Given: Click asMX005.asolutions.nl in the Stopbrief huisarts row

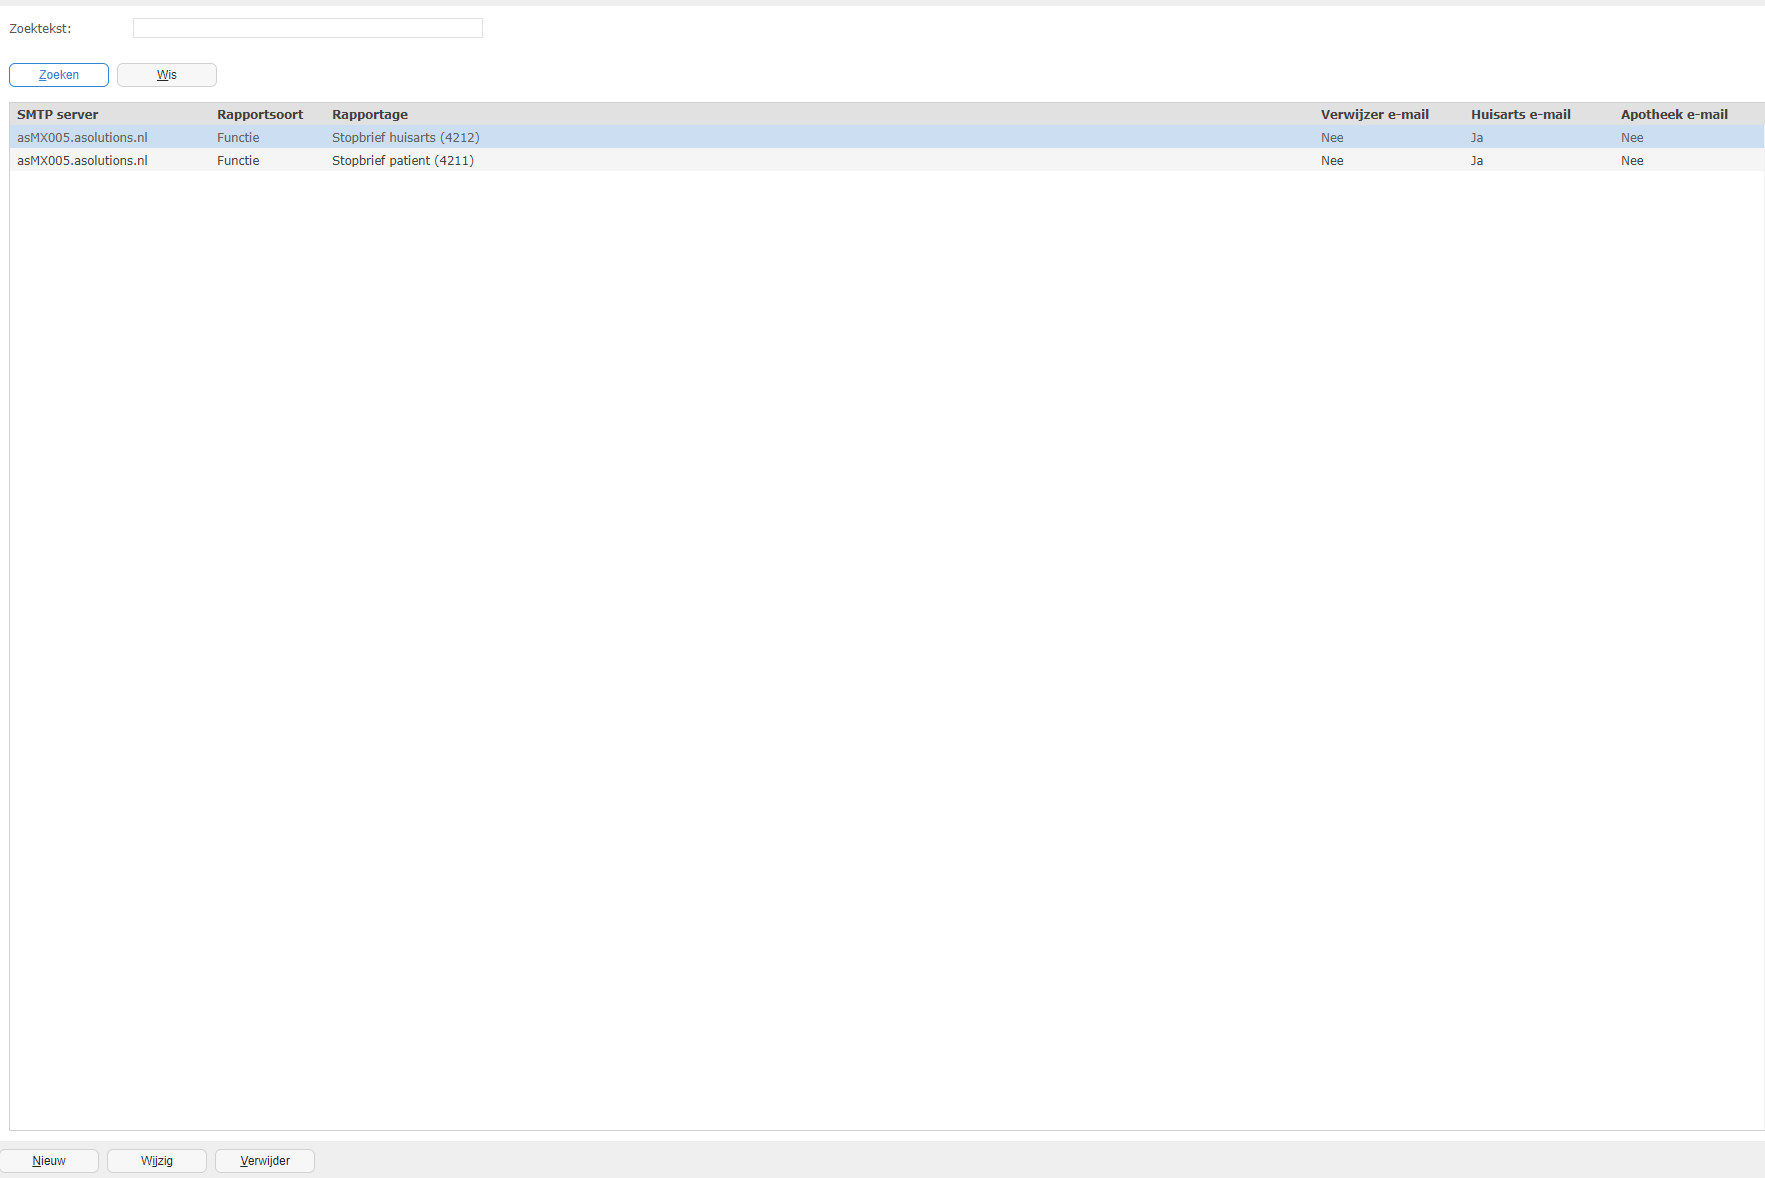Looking at the screenshot, I should 82,138.
